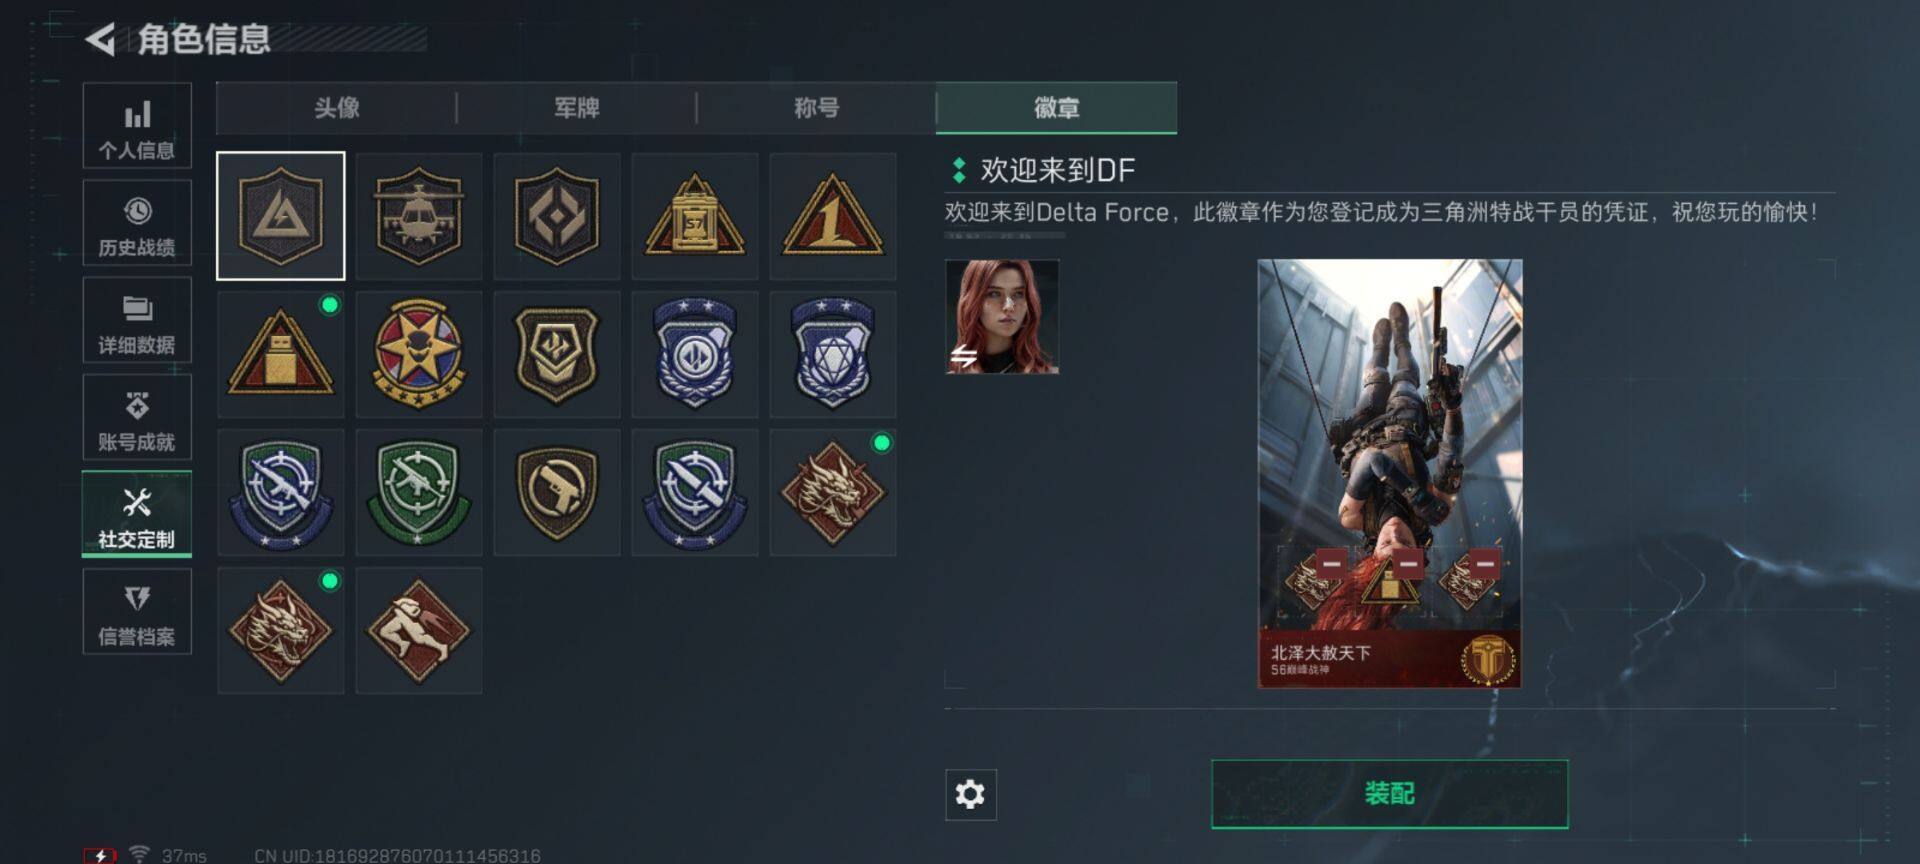The width and height of the screenshot is (1920, 864).
Task: Open 信誉档案 in the sidebar
Action: 137,612
